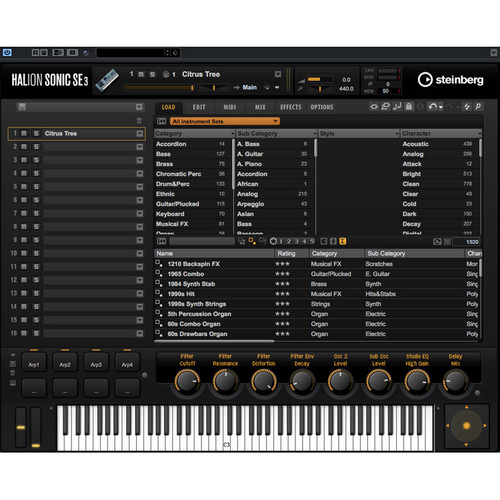500x500 pixels.
Task: Click the Steinberg logo
Action: point(451,80)
